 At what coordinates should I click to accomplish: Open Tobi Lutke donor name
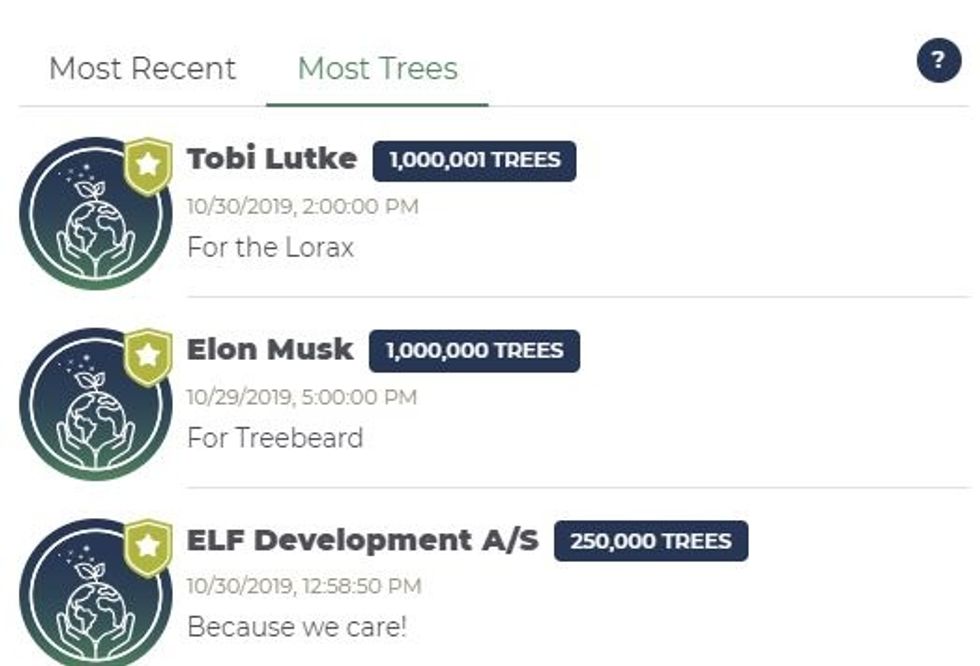(x=271, y=159)
